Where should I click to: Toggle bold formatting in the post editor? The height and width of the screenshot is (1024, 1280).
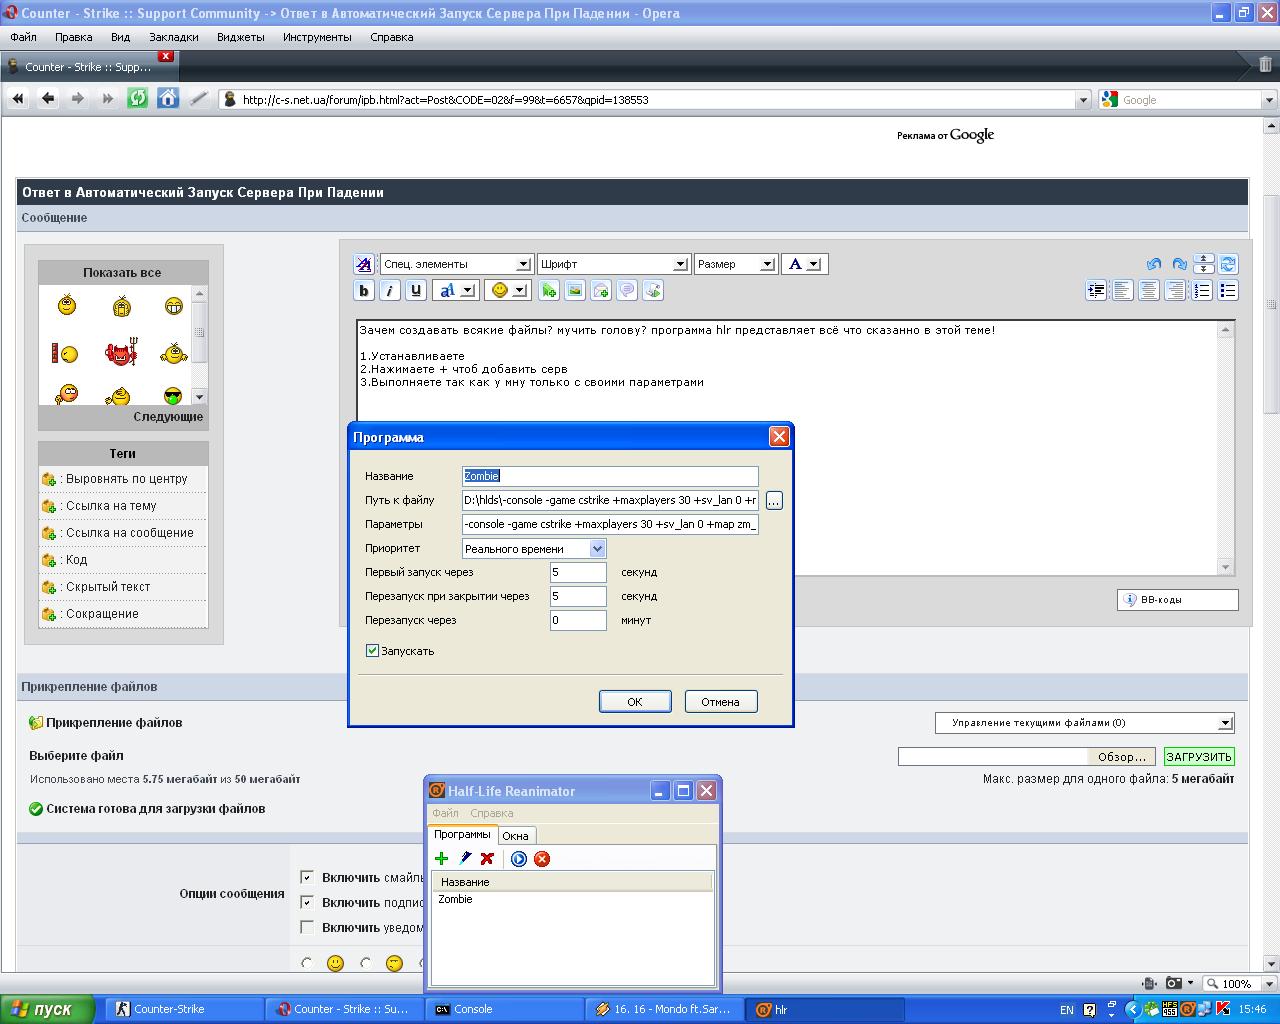(x=364, y=290)
